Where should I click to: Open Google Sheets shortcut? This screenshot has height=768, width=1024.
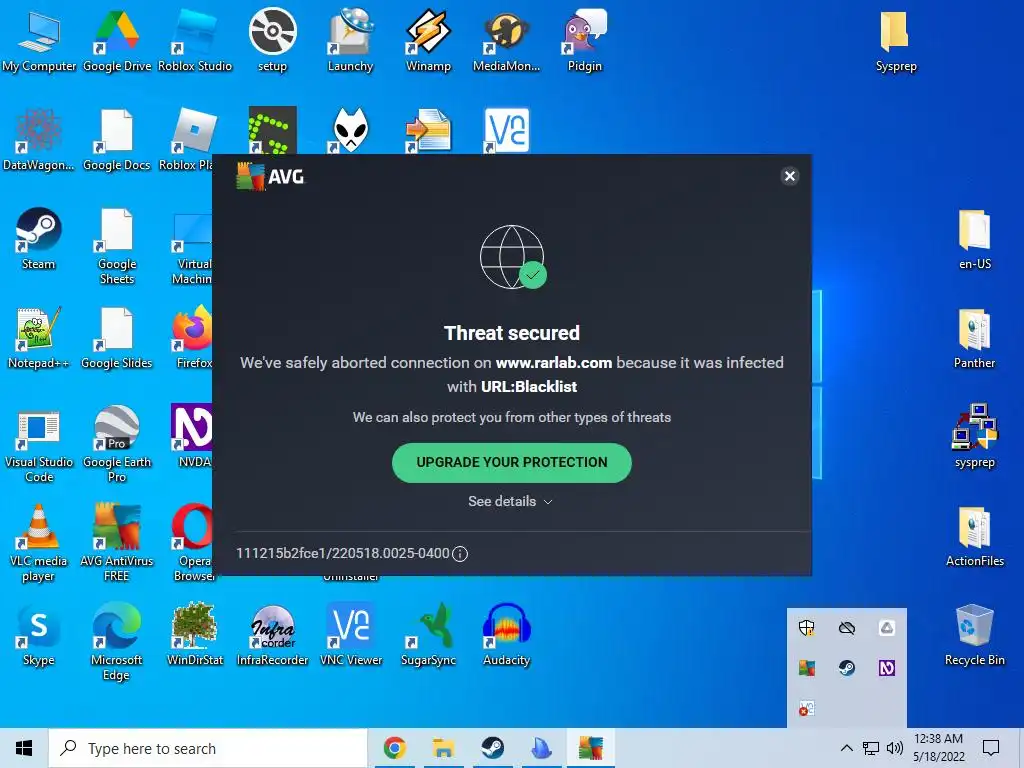[117, 246]
